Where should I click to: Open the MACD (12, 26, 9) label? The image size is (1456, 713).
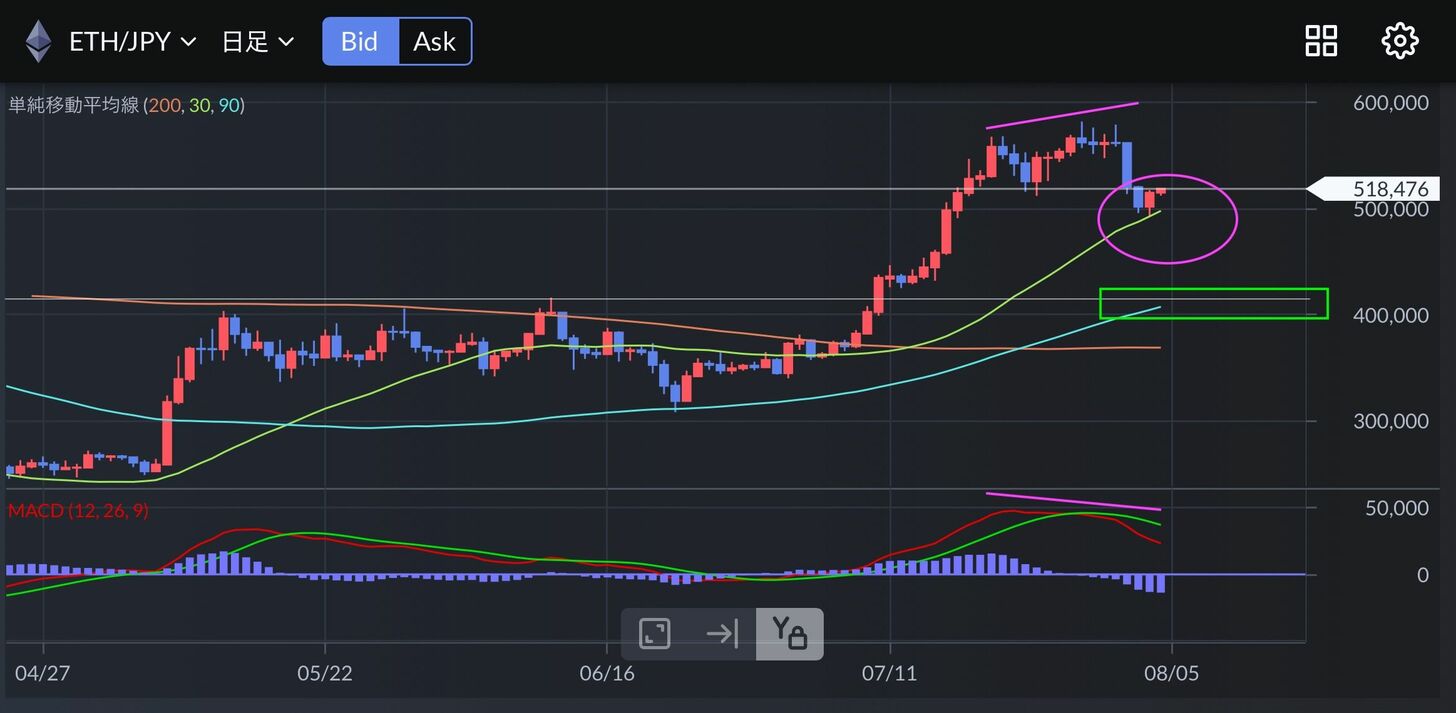(x=78, y=511)
